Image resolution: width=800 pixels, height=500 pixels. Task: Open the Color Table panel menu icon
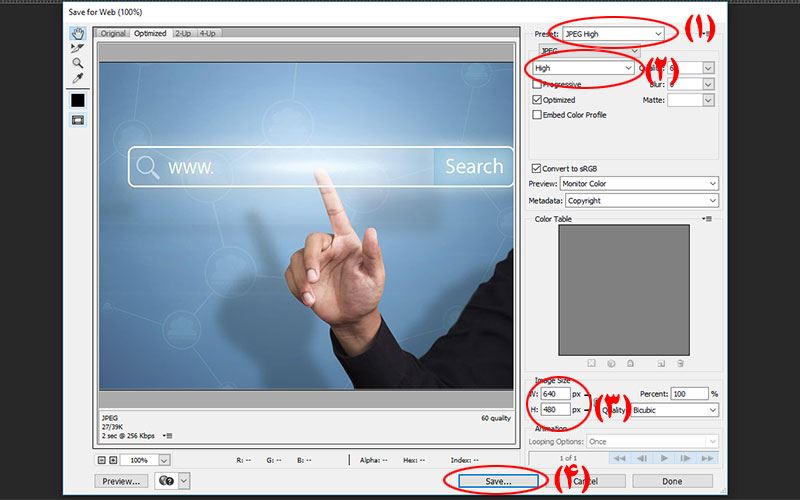click(x=707, y=219)
